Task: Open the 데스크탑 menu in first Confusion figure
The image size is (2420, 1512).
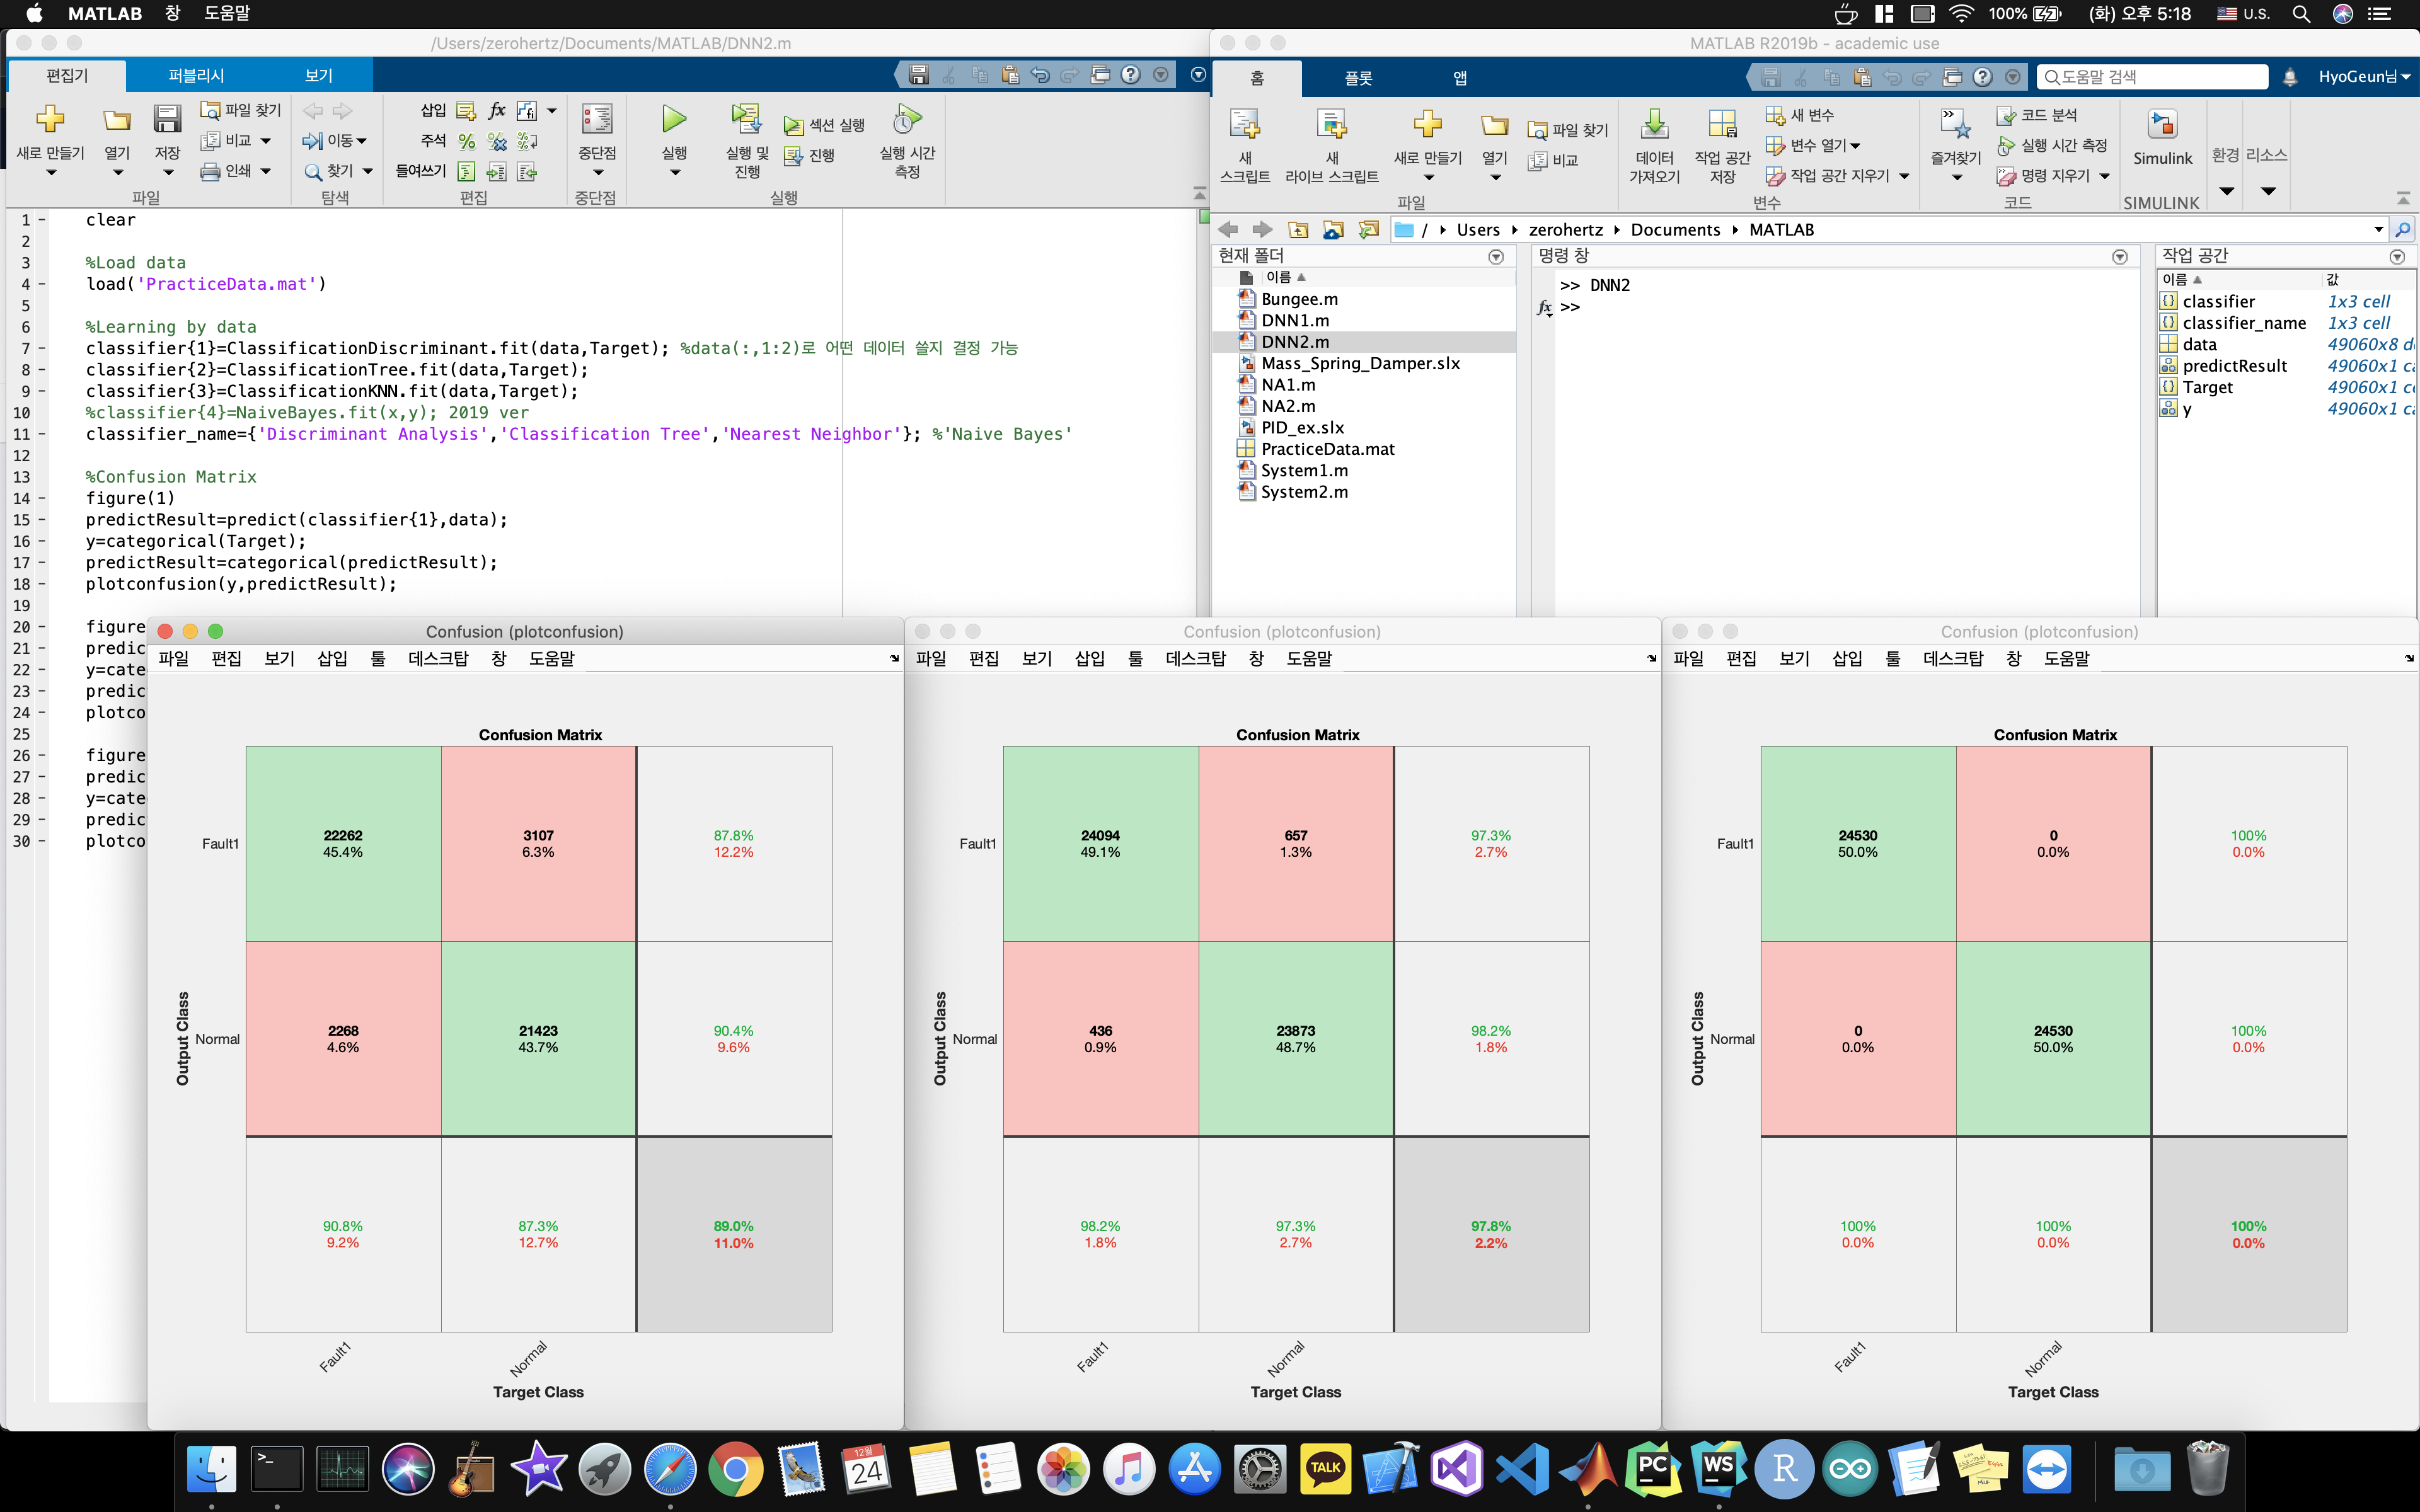Action: pos(438,659)
